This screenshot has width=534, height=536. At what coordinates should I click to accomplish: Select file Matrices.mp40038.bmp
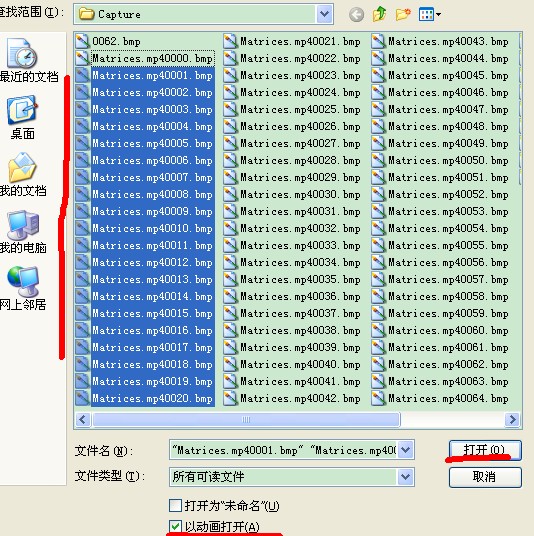coord(300,330)
